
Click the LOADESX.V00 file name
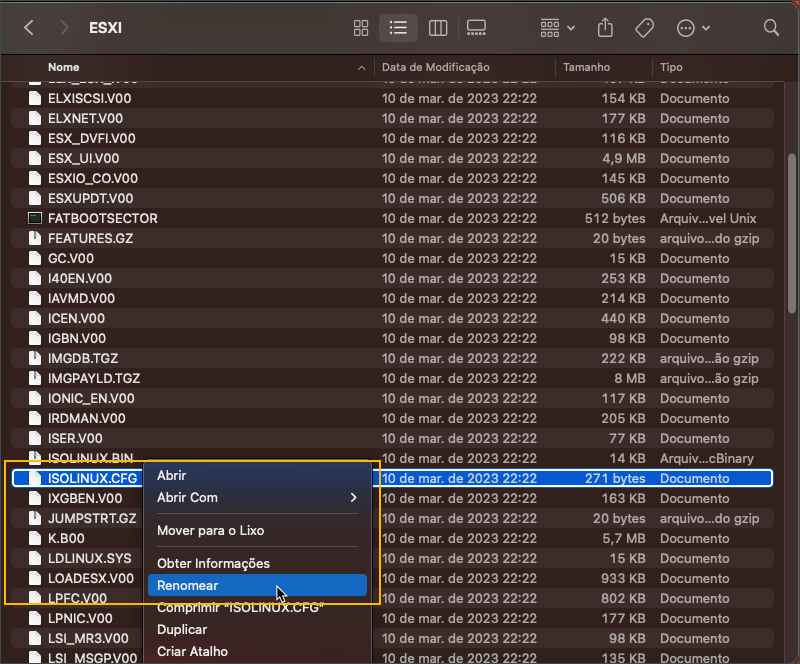click(91, 578)
